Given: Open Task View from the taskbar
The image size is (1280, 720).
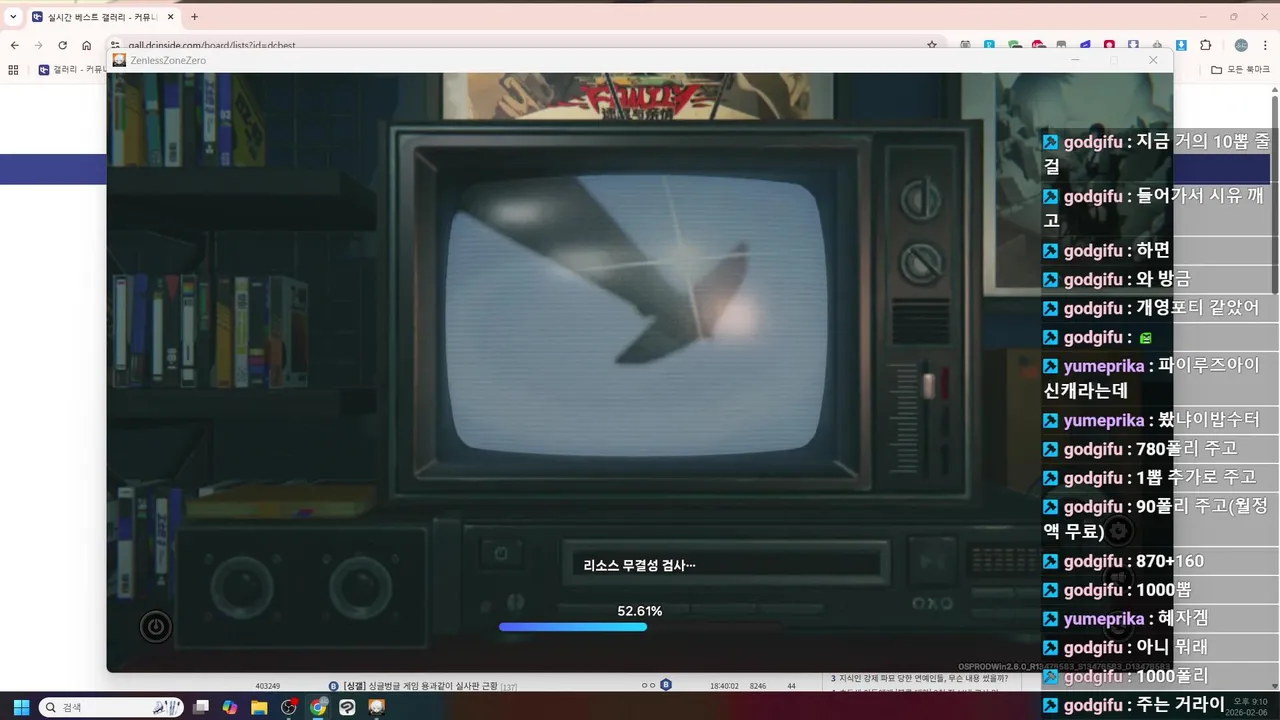Looking at the screenshot, I should [x=202, y=707].
